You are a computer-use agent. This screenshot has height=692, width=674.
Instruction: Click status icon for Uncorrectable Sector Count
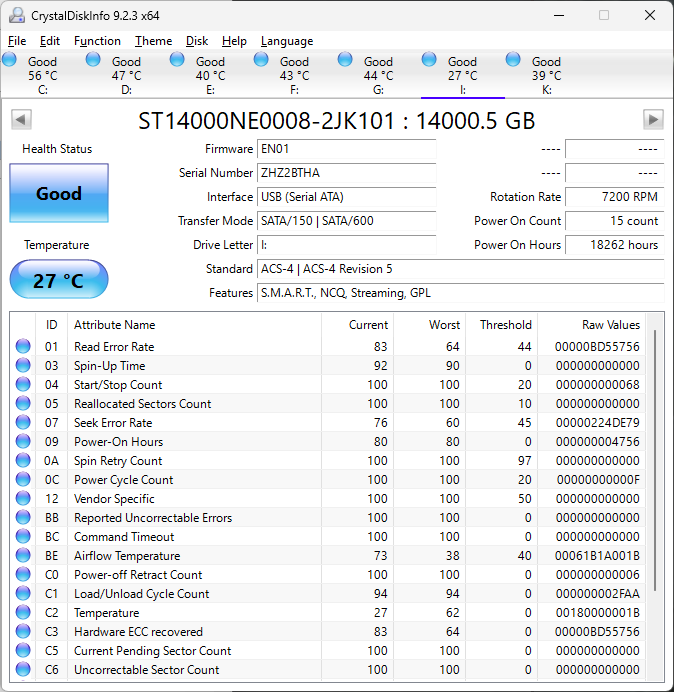[23, 669]
